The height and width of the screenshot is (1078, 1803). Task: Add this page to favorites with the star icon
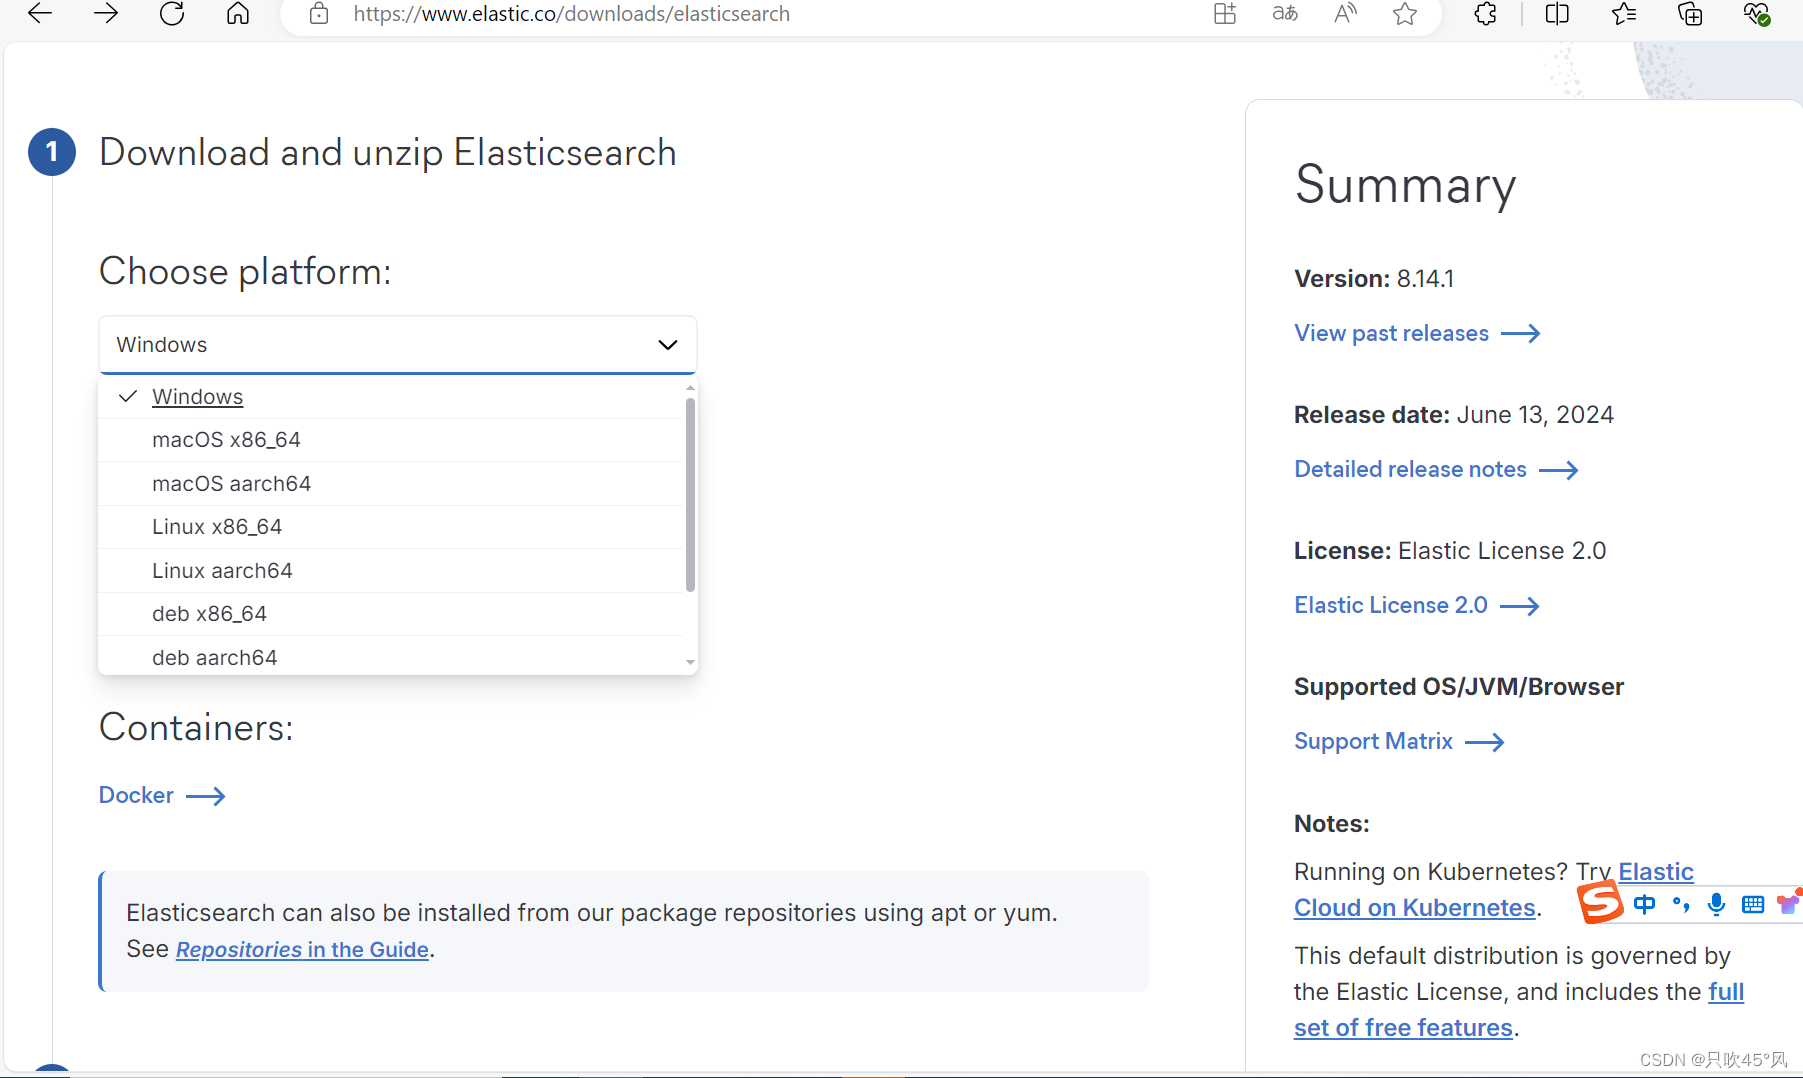pos(1405,14)
